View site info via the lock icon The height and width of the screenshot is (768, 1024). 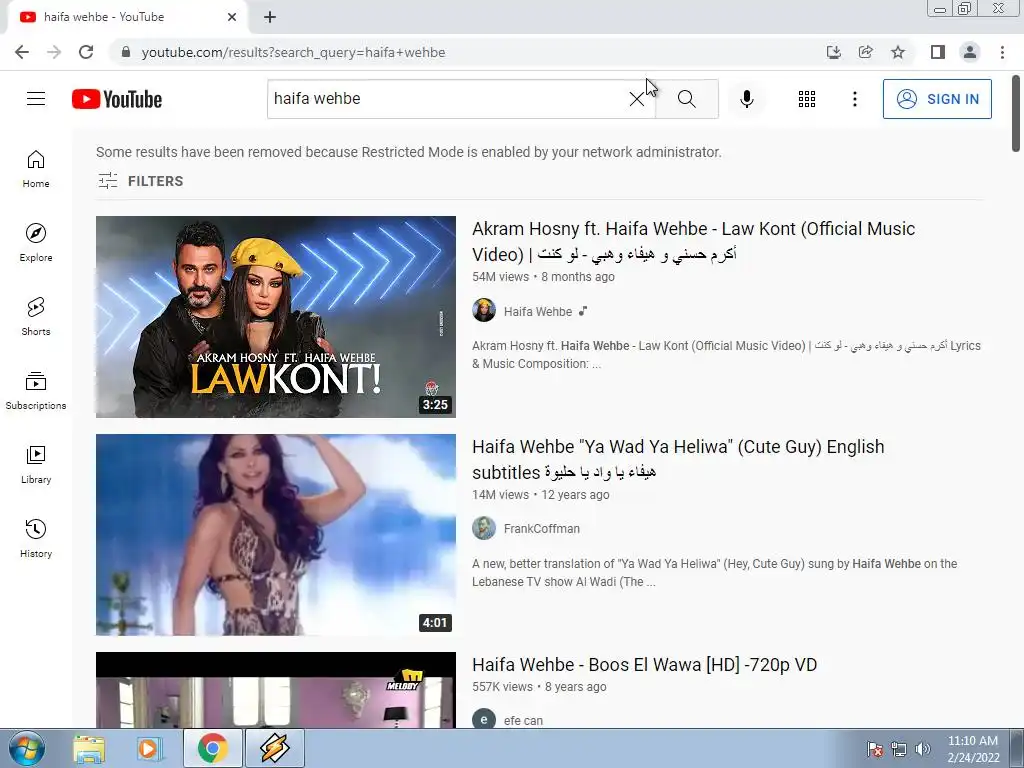coord(126,52)
